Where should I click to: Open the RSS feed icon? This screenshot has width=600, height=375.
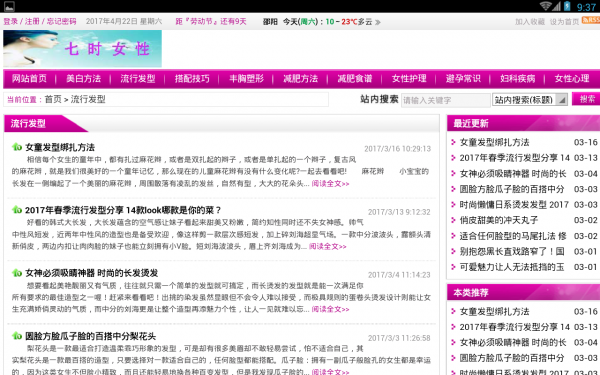click(591, 20)
